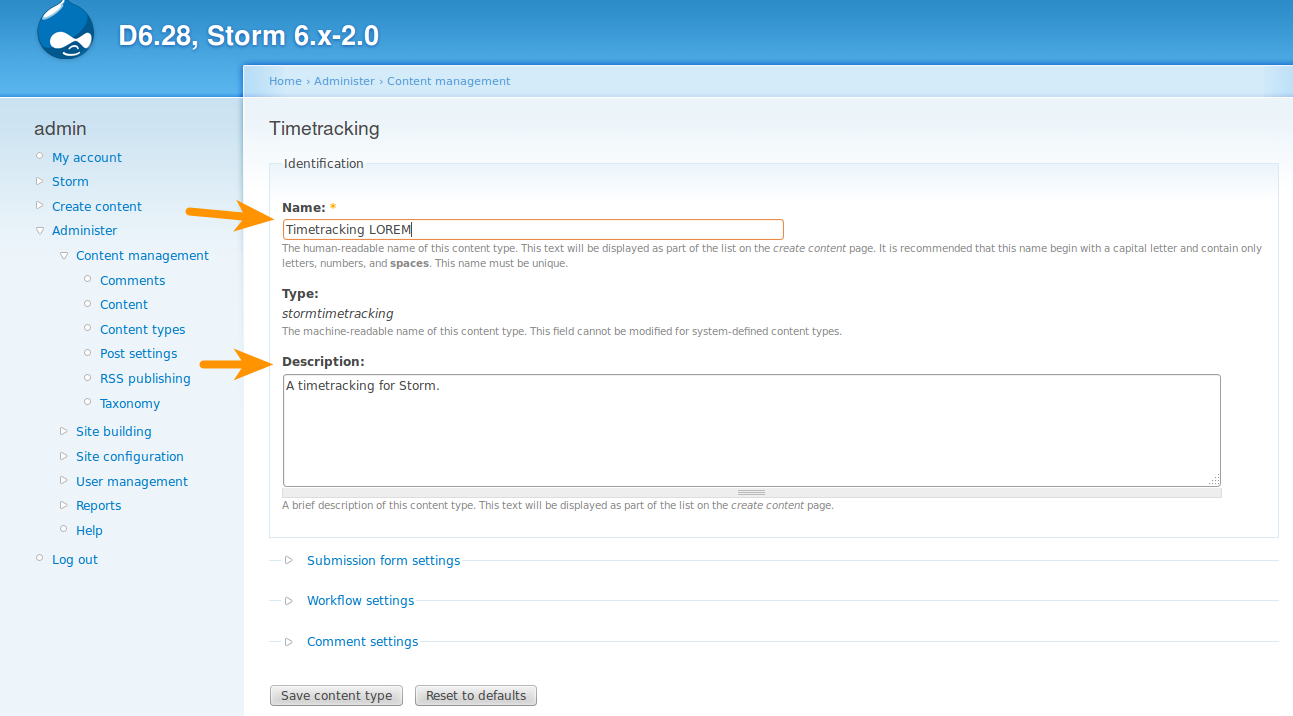This screenshot has width=1293, height=716.
Task: Open Taxonomy in sidebar
Action: pos(130,403)
